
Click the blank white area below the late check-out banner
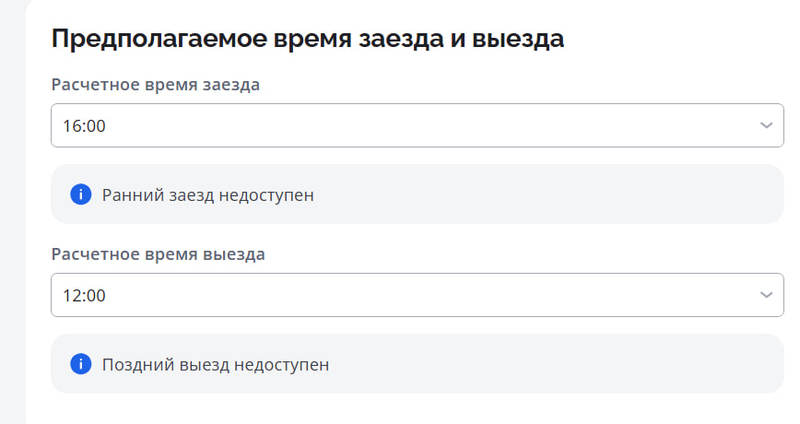[x=400, y=408]
